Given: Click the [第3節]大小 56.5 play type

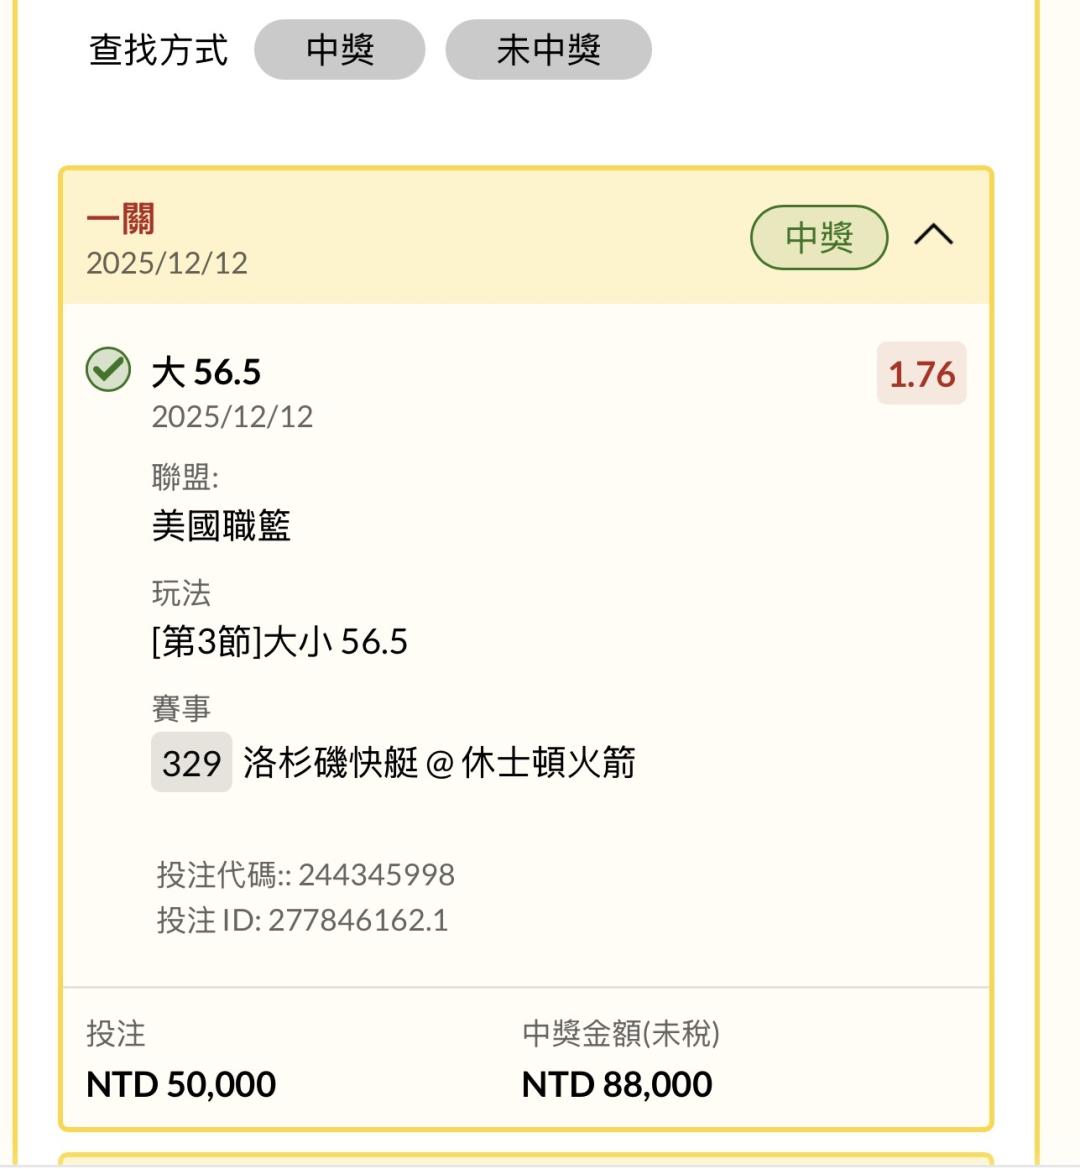Looking at the screenshot, I should [x=279, y=641].
